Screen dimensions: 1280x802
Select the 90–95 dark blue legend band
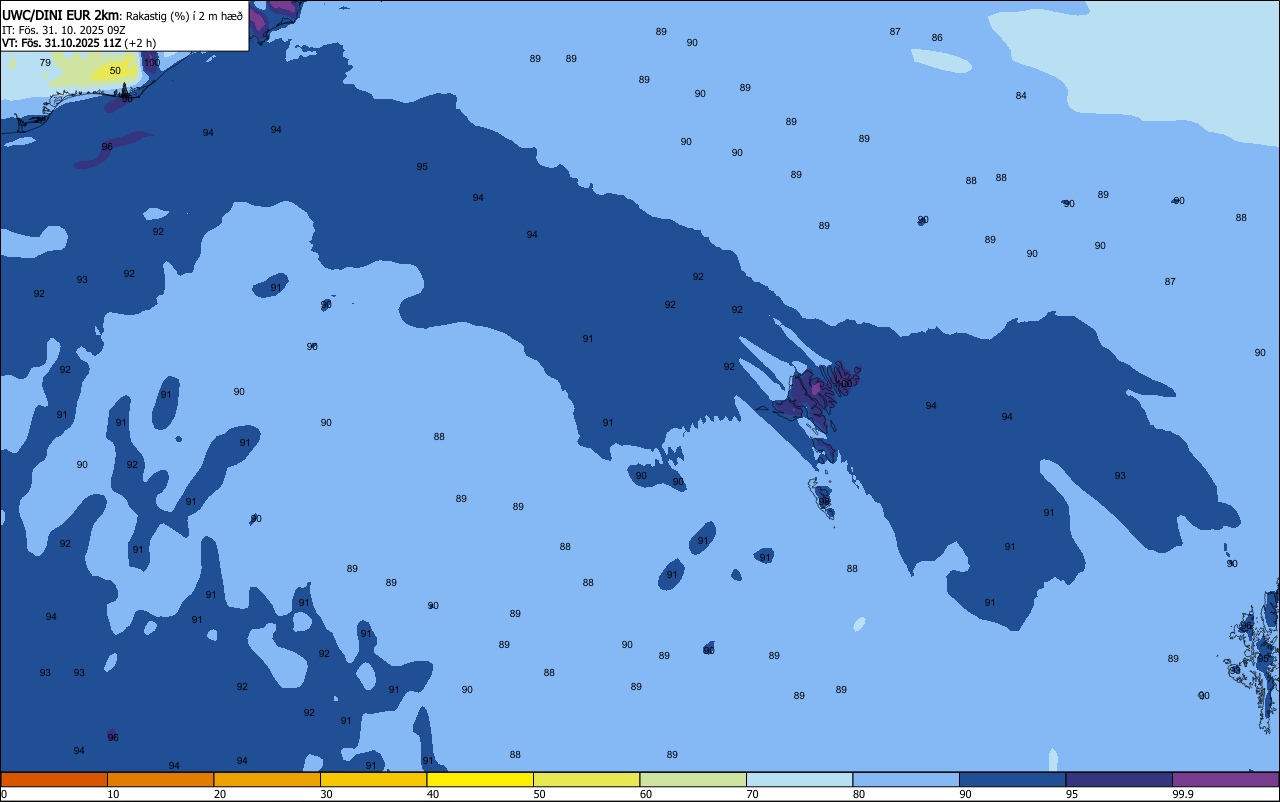pyautogui.click(x=1012, y=779)
